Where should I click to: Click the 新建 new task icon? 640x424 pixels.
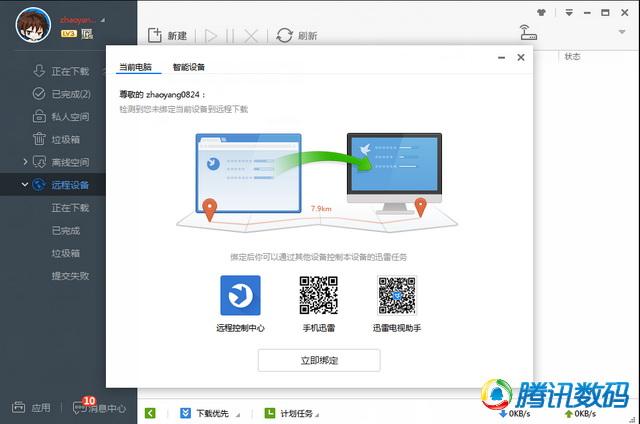point(154,36)
